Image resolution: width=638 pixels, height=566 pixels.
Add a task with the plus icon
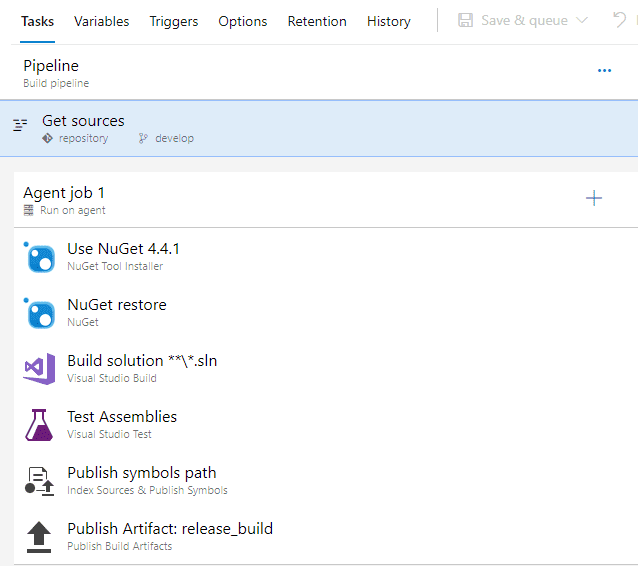(x=594, y=198)
